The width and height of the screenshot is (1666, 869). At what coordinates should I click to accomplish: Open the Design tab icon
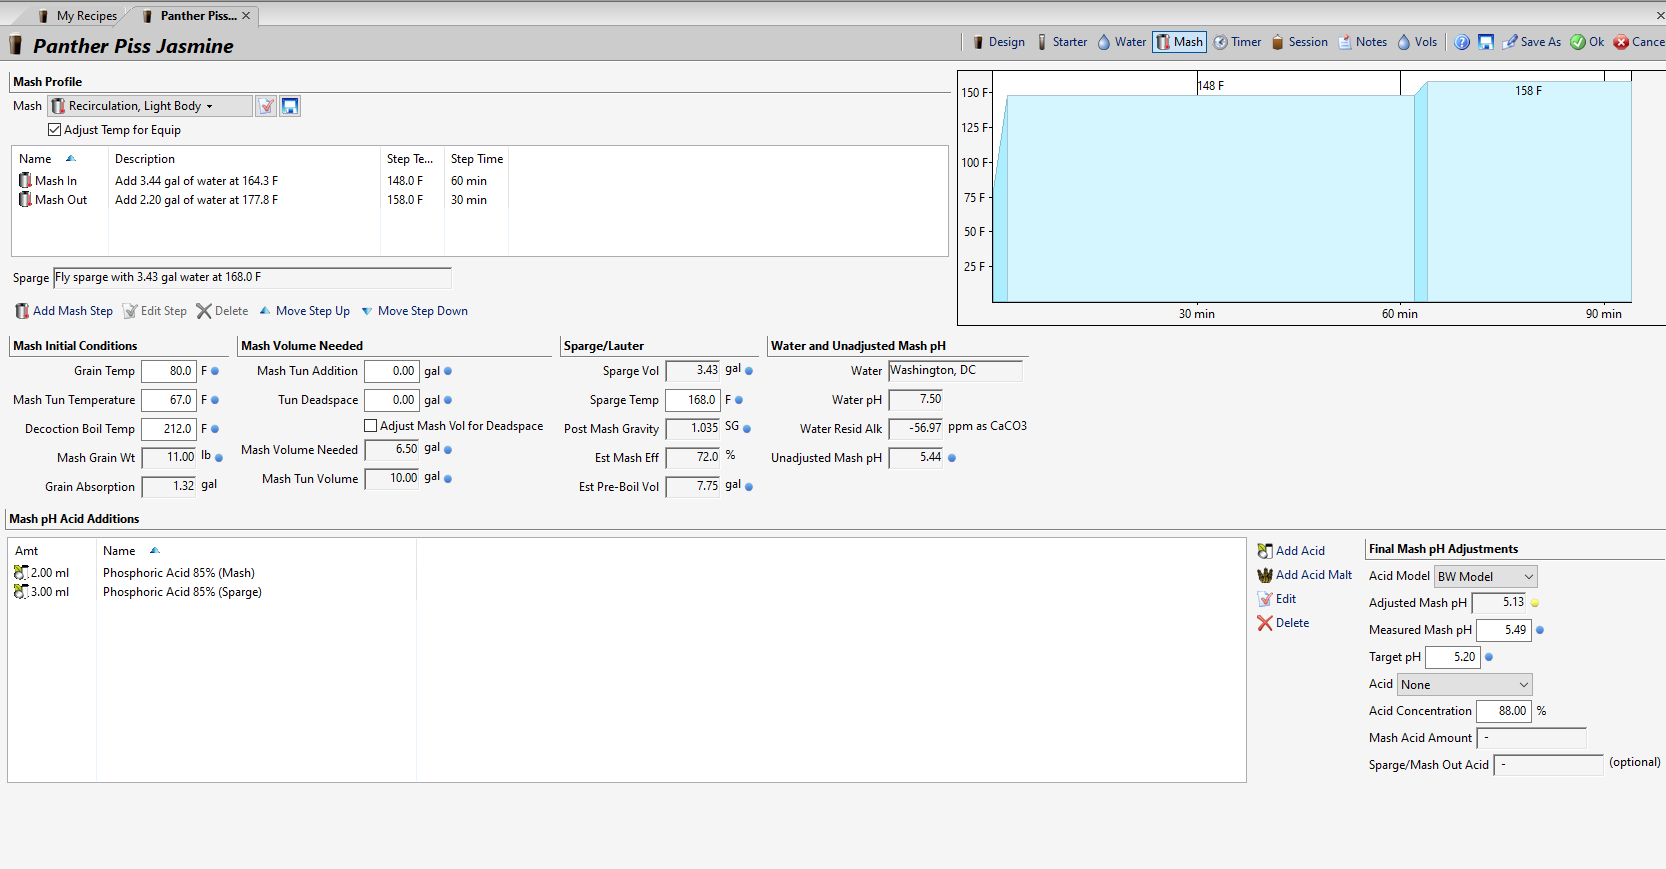click(978, 42)
